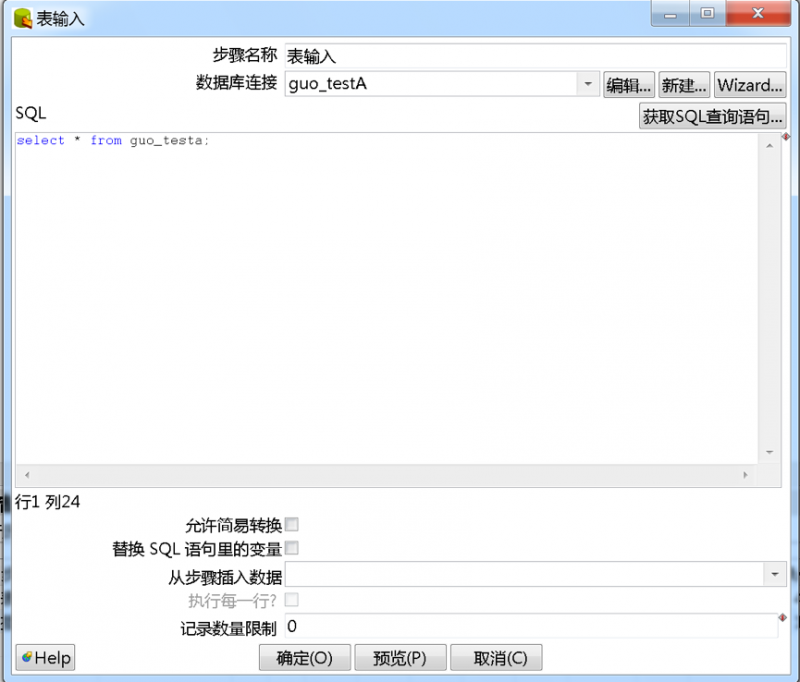Preview data using the 预览(P) button

coord(400,658)
